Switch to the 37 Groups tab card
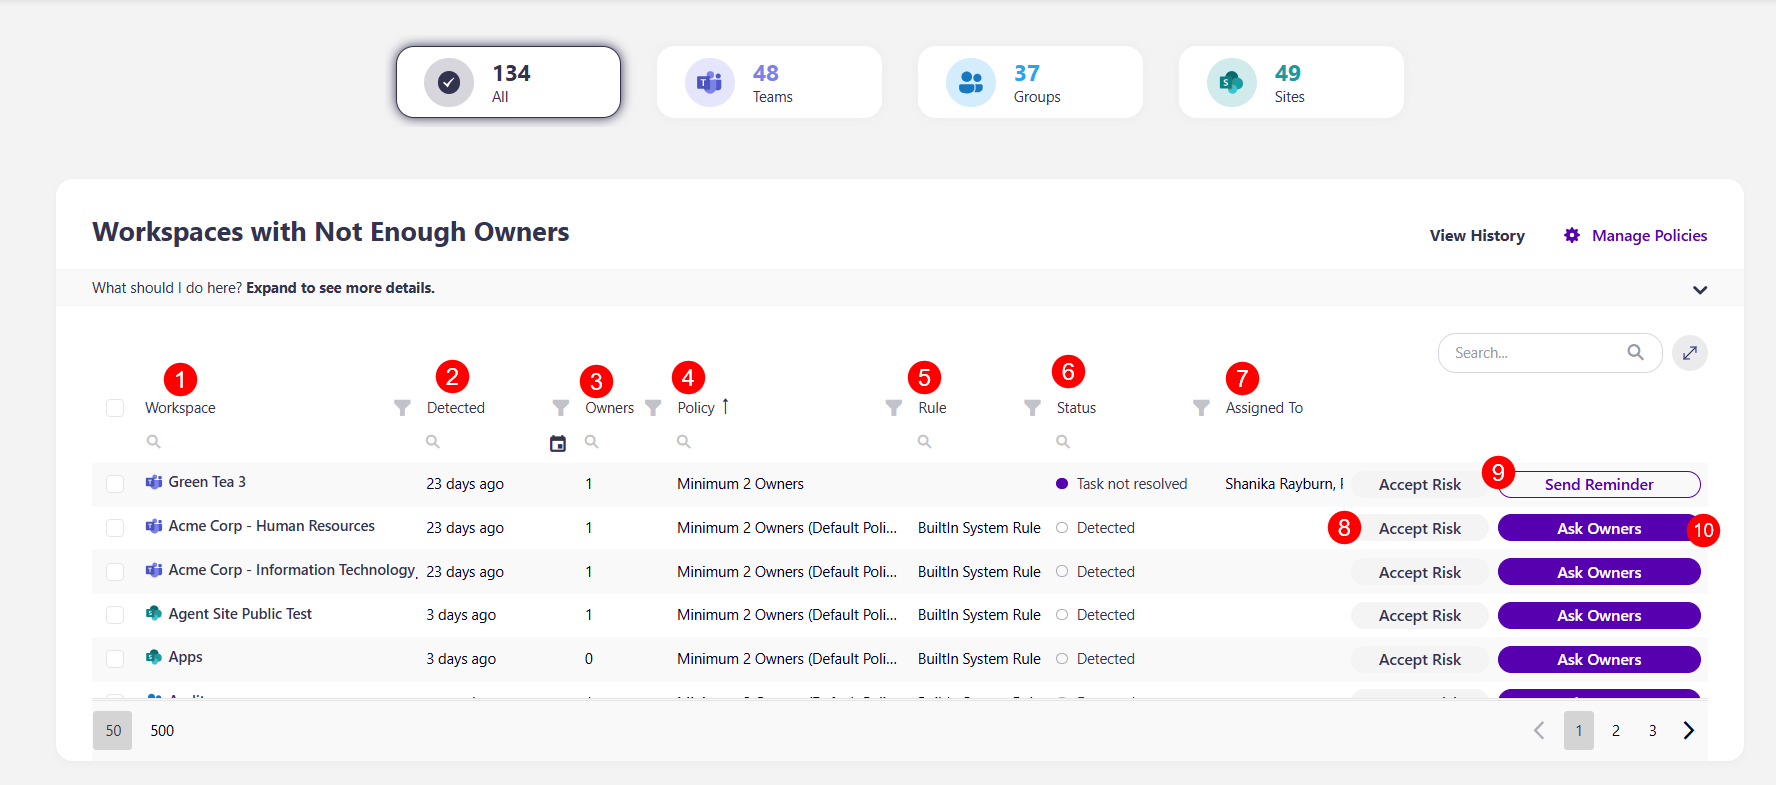 (x=1029, y=82)
